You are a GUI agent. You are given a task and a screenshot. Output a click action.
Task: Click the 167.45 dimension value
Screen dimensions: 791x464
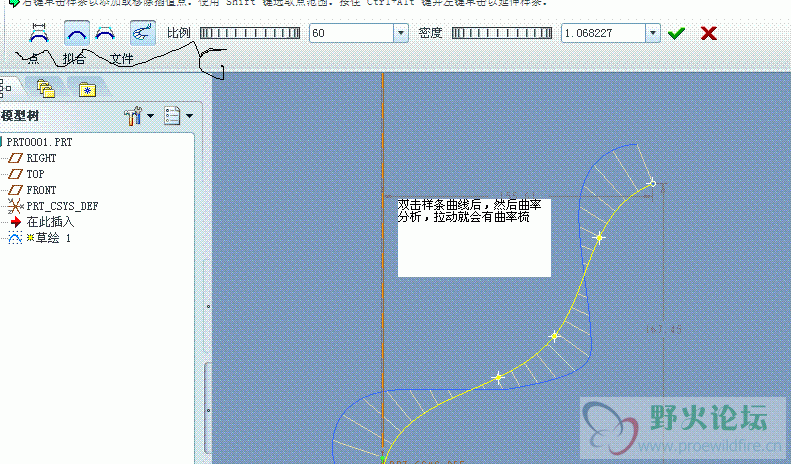(663, 329)
